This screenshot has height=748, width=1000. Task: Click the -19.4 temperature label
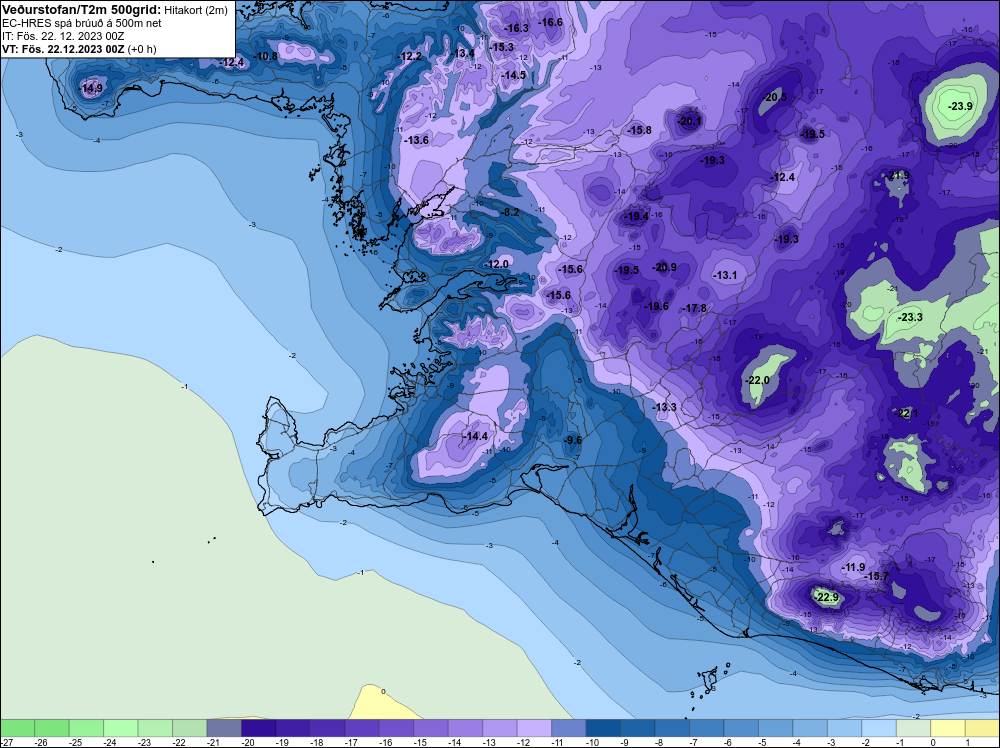pyautogui.click(x=636, y=216)
